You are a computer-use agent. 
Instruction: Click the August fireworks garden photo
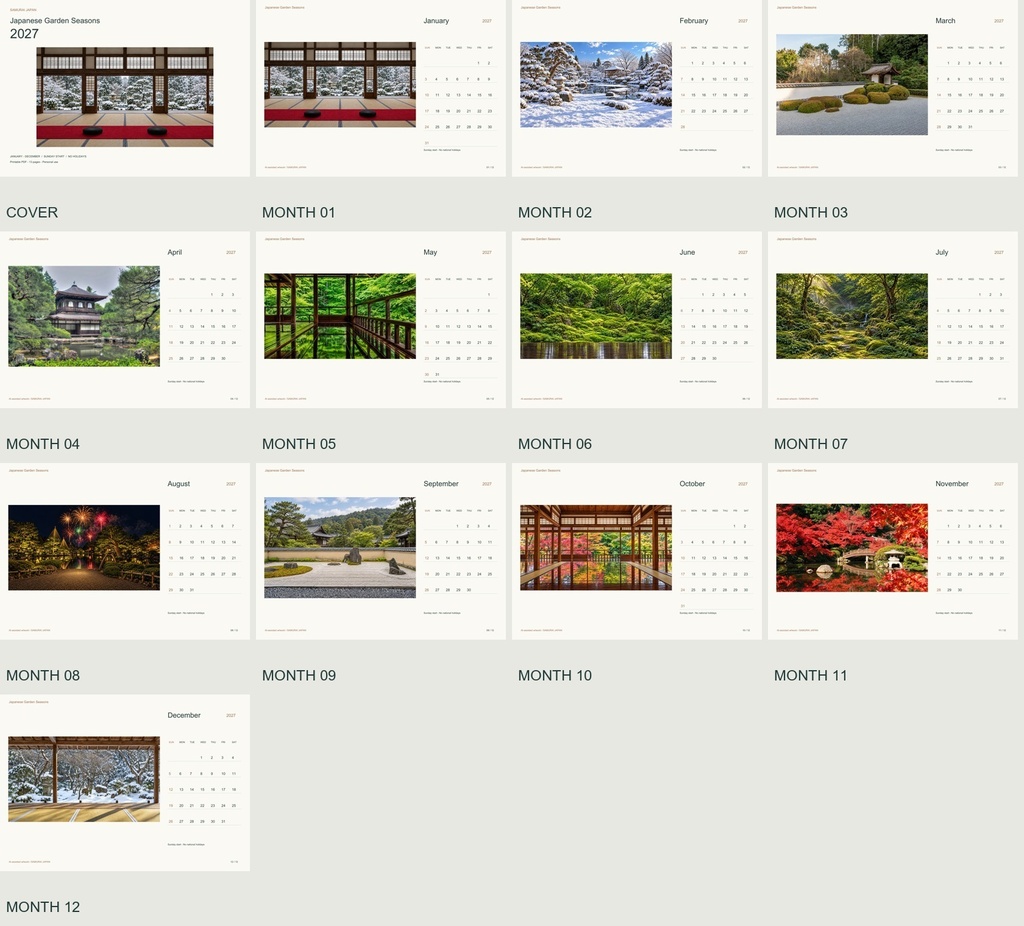coord(84,547)
